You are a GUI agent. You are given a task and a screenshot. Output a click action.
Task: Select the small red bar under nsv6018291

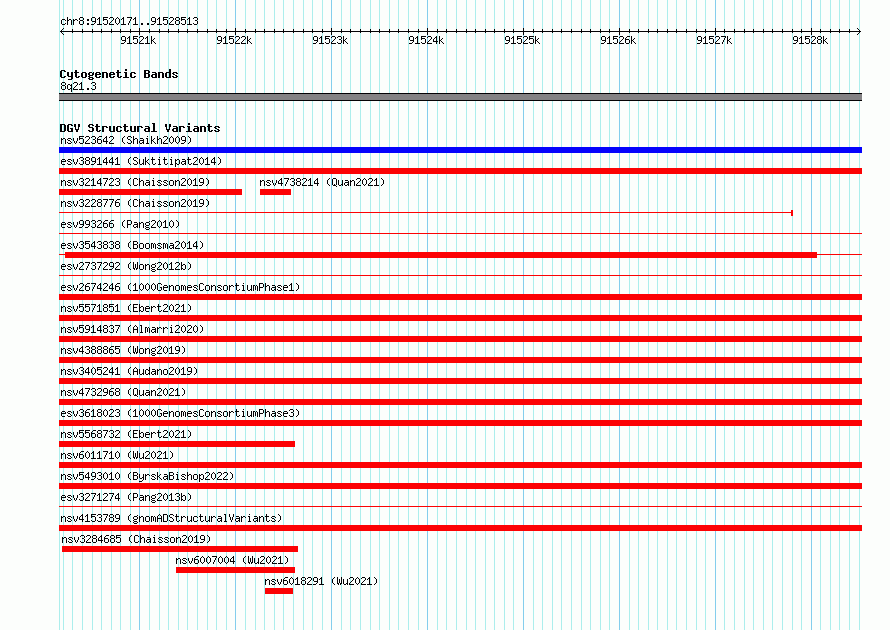click(x=279, y=591)
